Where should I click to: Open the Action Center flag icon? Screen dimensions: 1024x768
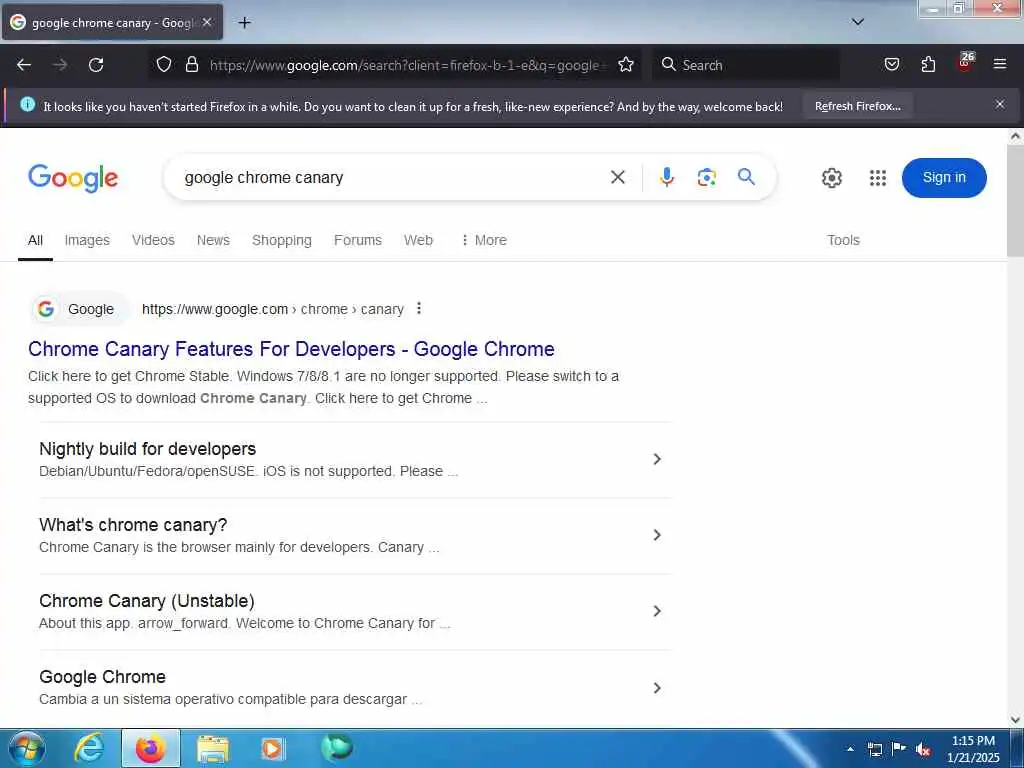899,748
